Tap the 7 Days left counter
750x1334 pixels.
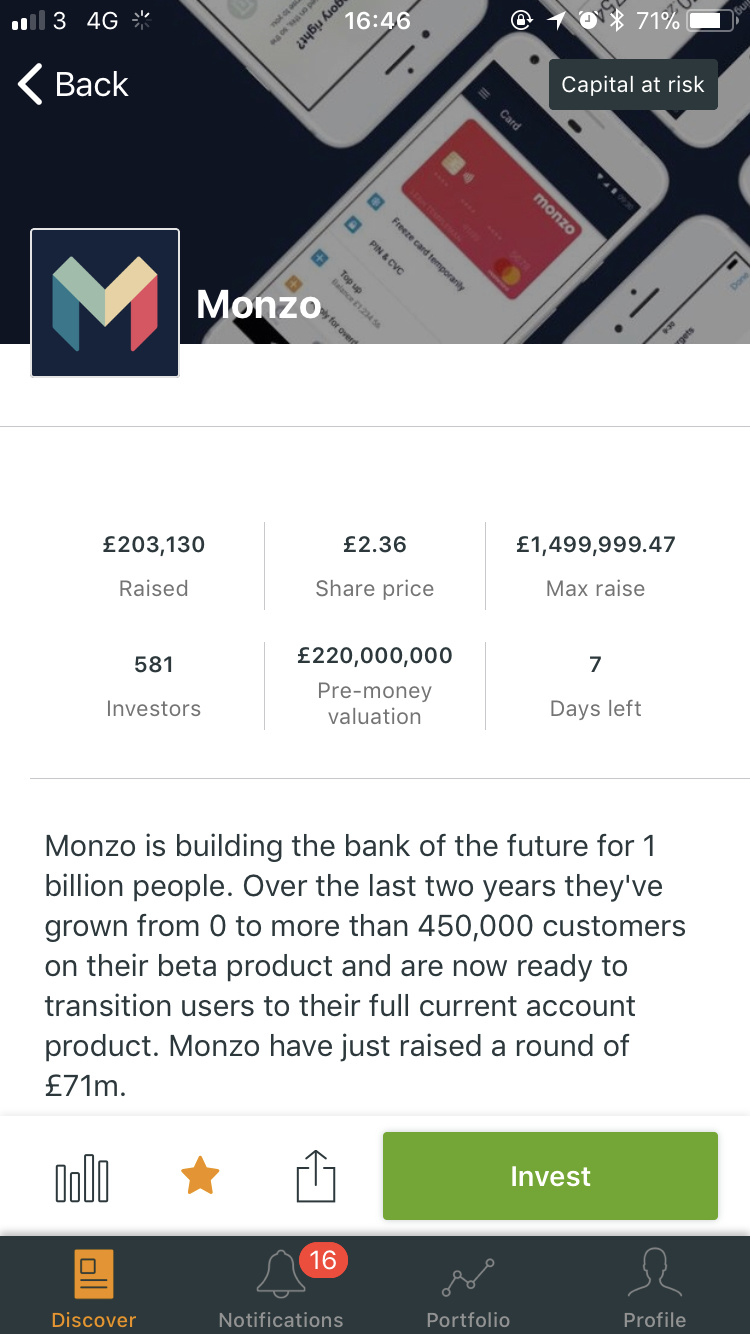point(596,665)
